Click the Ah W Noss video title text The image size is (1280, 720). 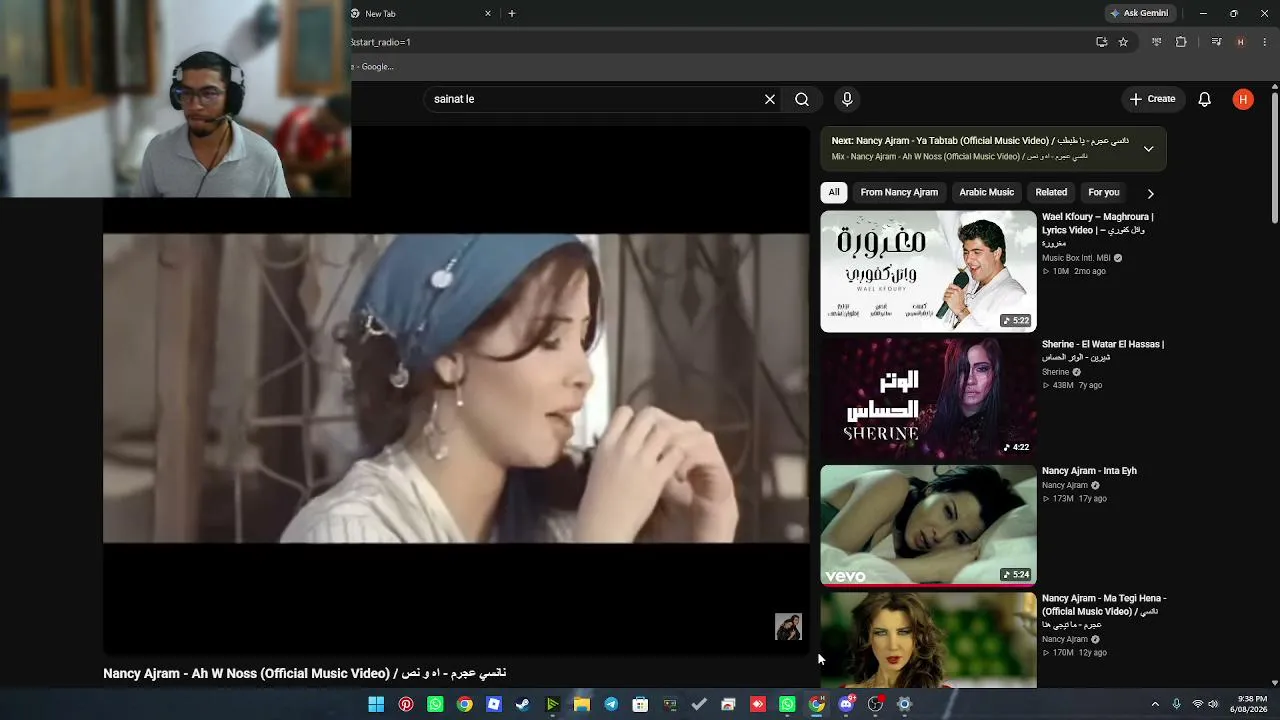(305, 673)
